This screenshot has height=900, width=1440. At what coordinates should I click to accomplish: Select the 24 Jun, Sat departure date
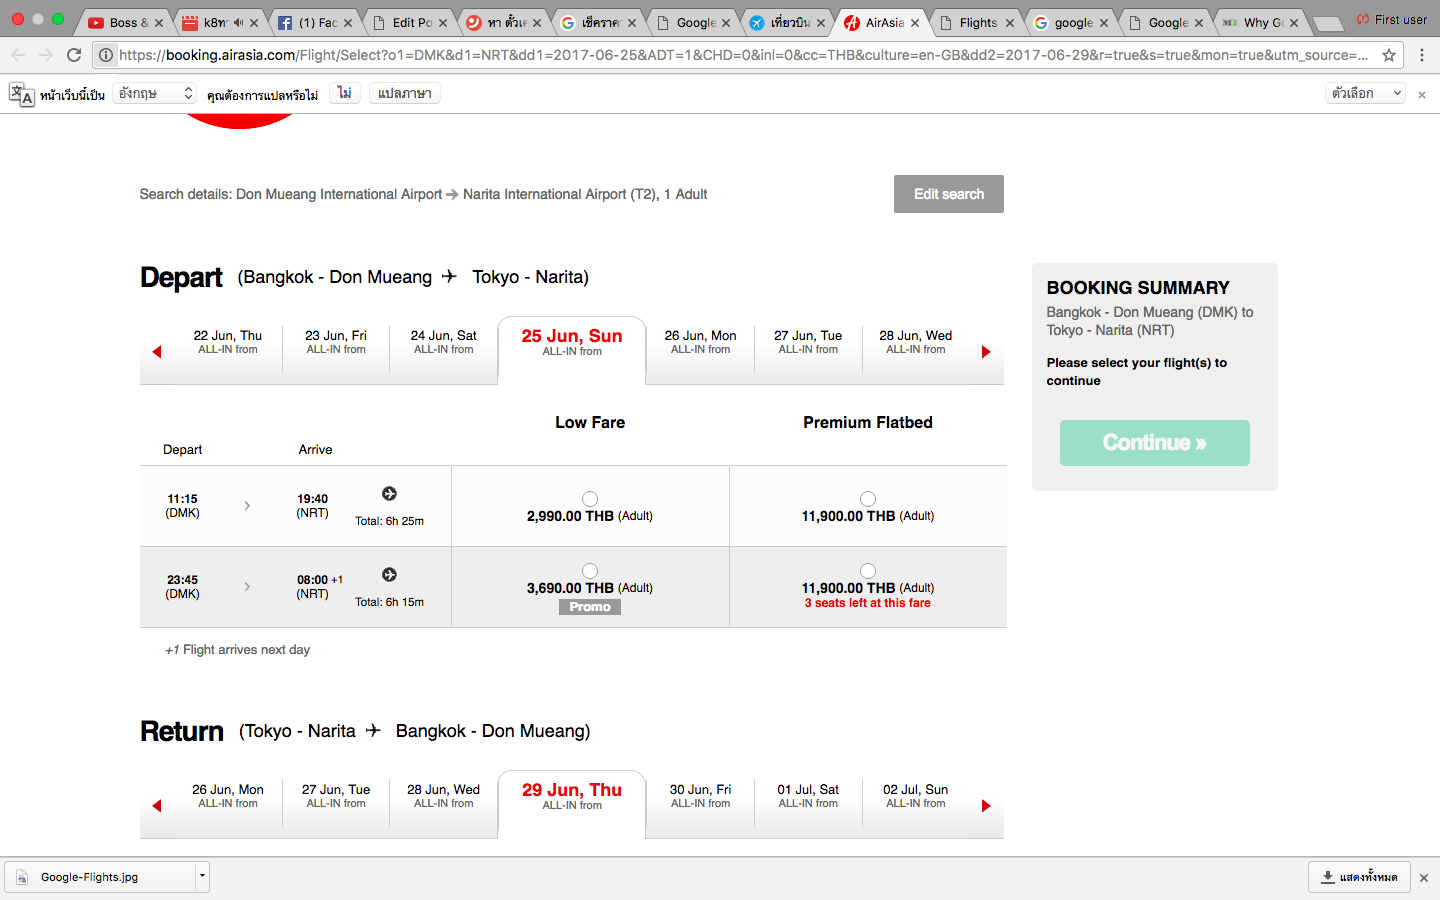click(444, 342)
